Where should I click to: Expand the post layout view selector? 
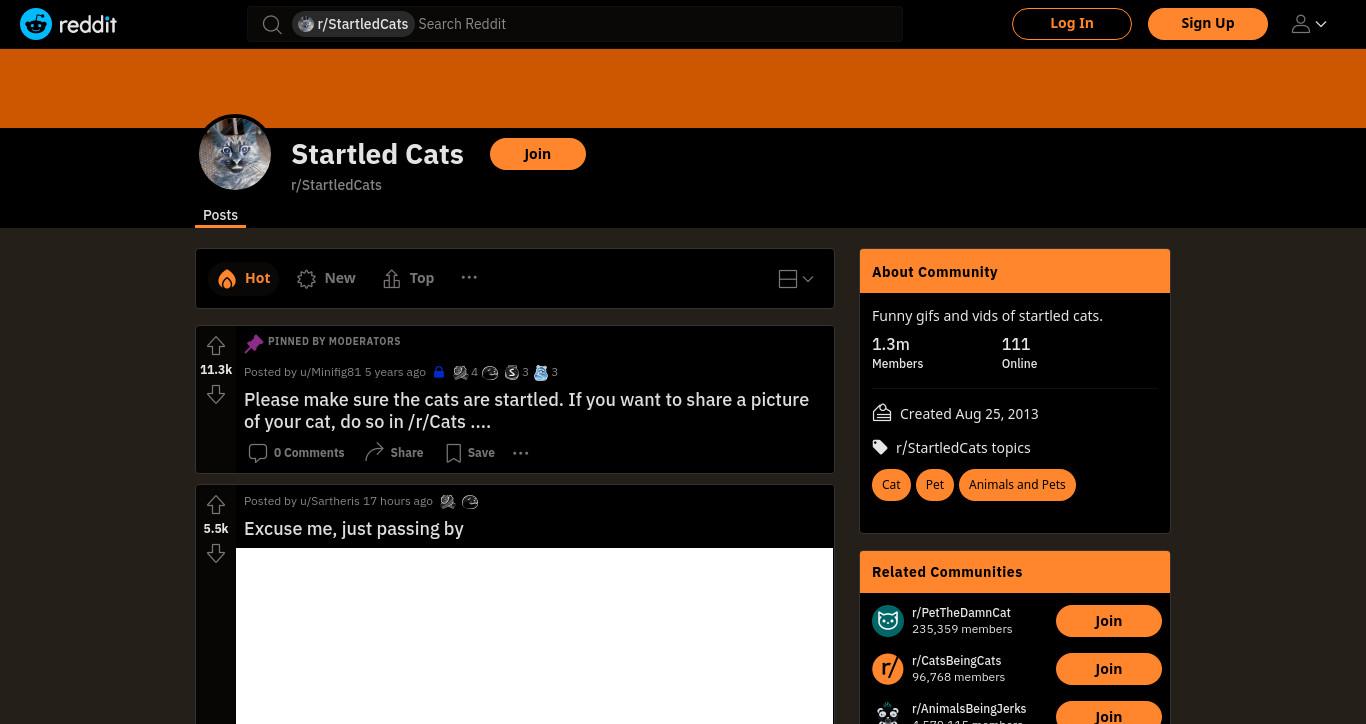pos(796,279)
